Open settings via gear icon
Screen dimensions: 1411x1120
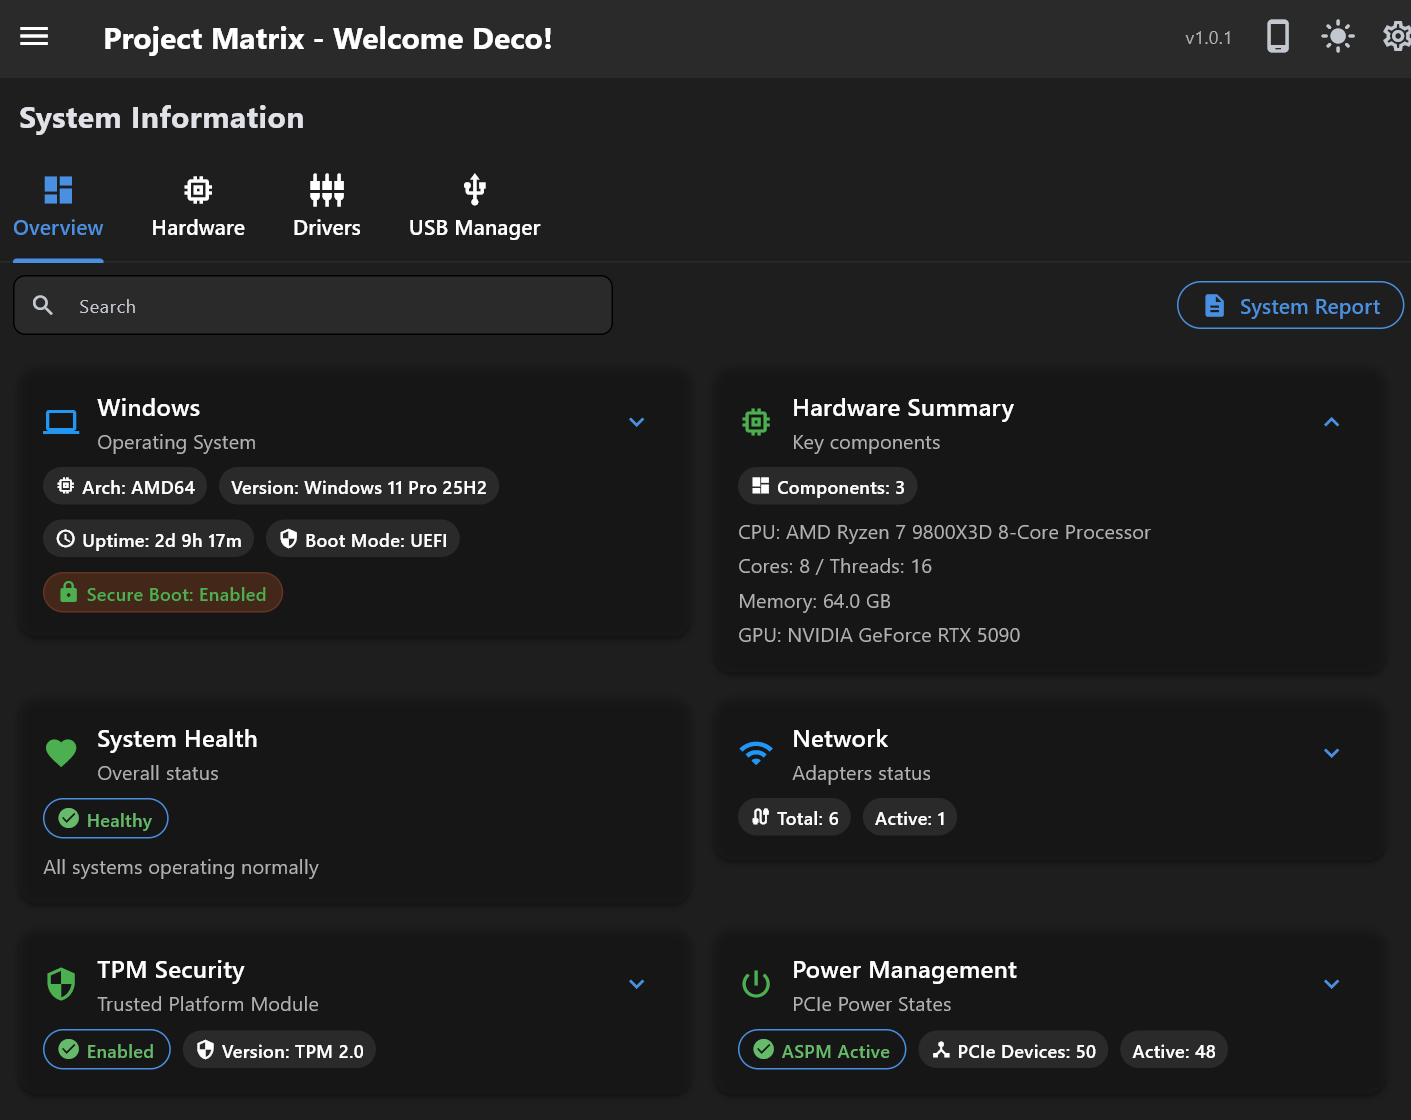[1397, 37]
